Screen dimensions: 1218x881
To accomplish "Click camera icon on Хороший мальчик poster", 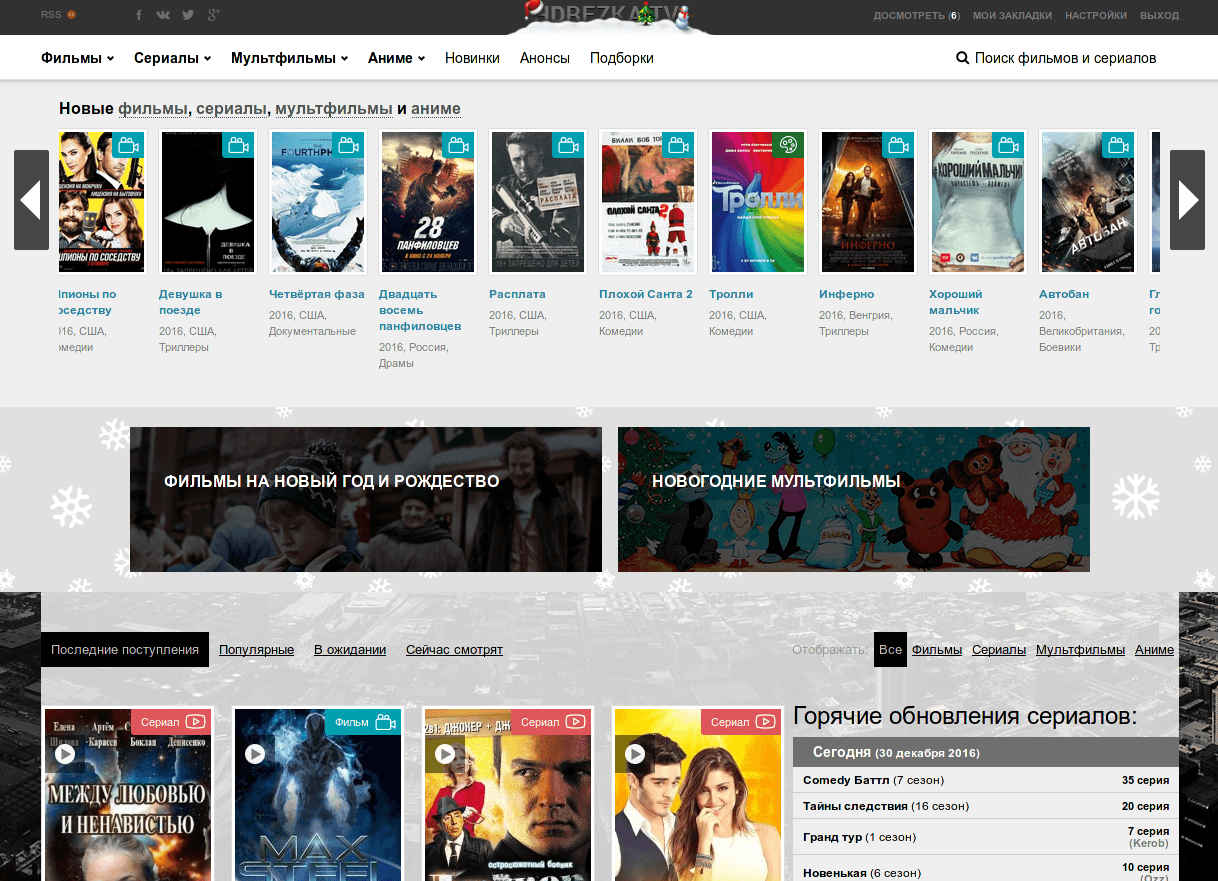I will 1007,146.
